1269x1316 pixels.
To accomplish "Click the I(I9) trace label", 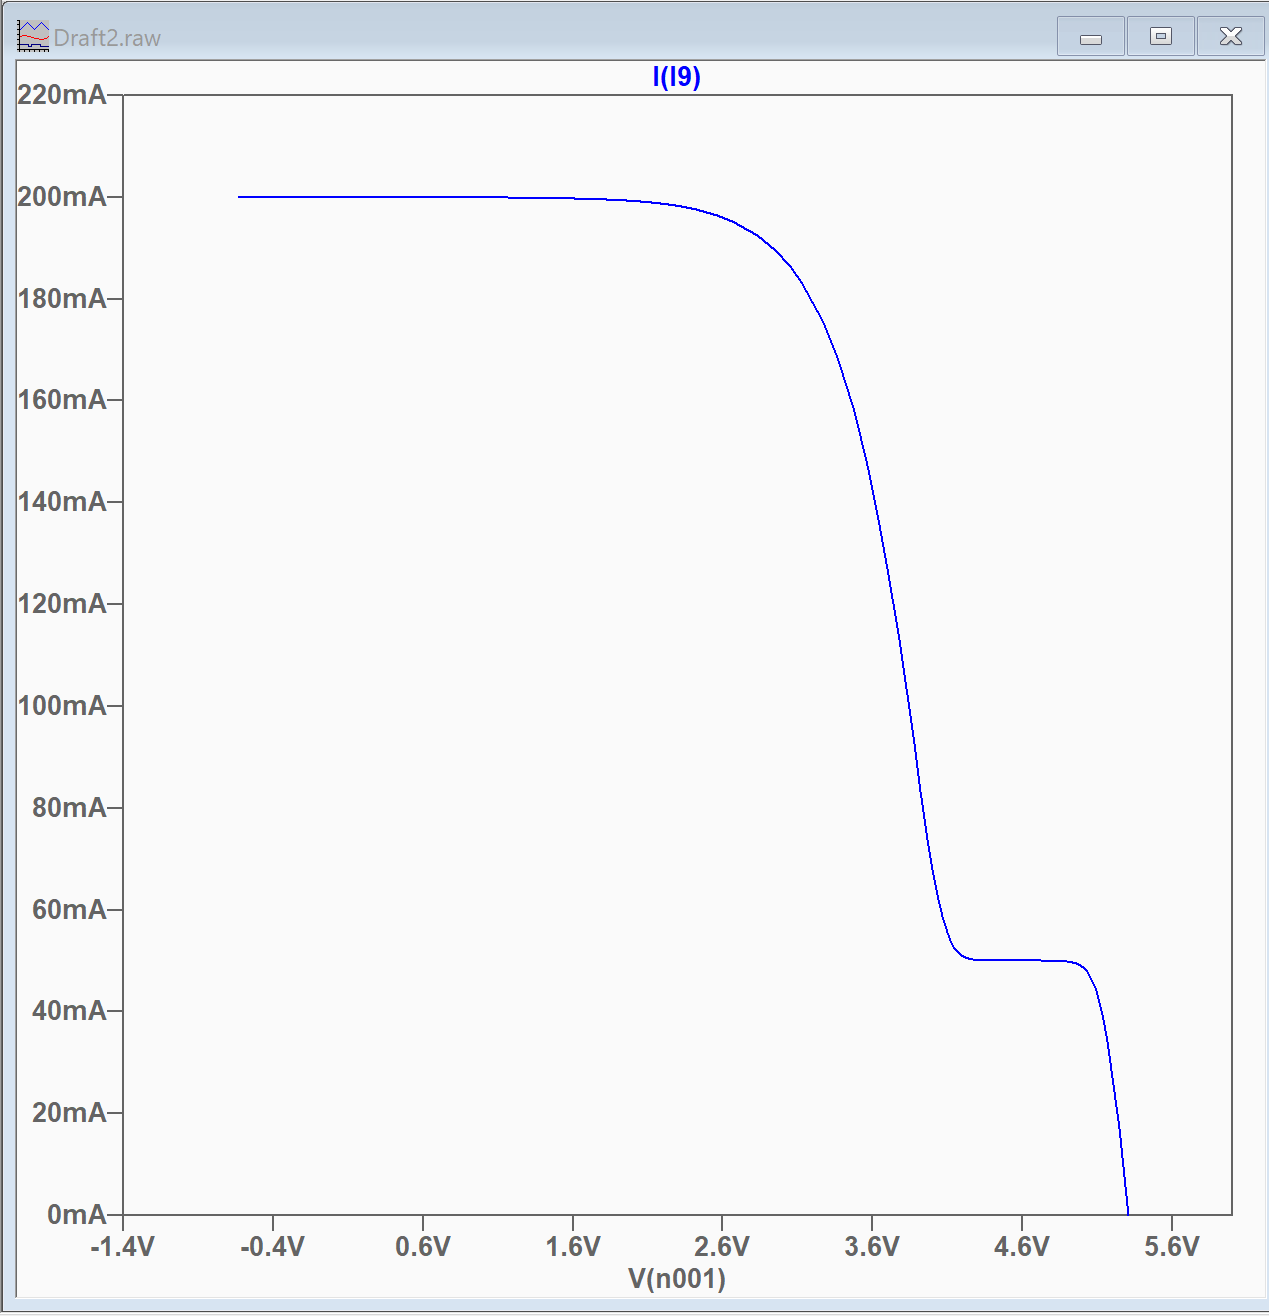I will tap(676, 77).
